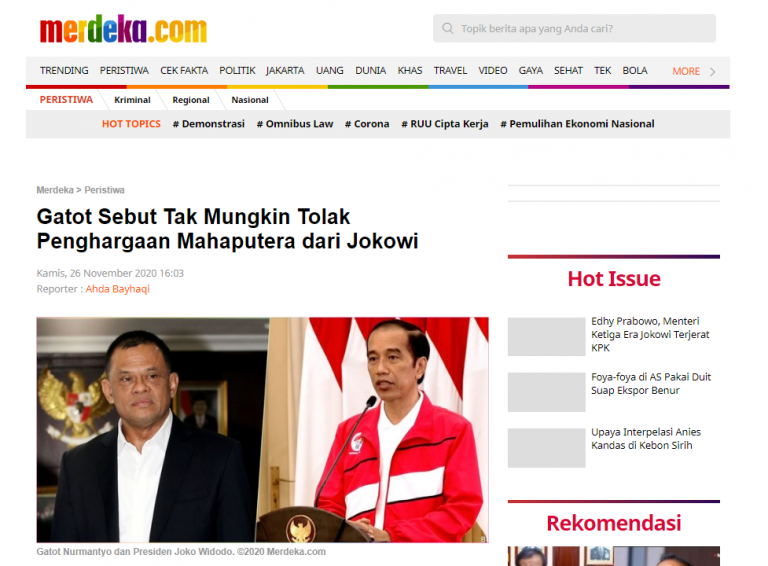This screenshot has height=566, width=768.
Task: Open the merdeka.com logo homepage
Action: pos(123,29)
